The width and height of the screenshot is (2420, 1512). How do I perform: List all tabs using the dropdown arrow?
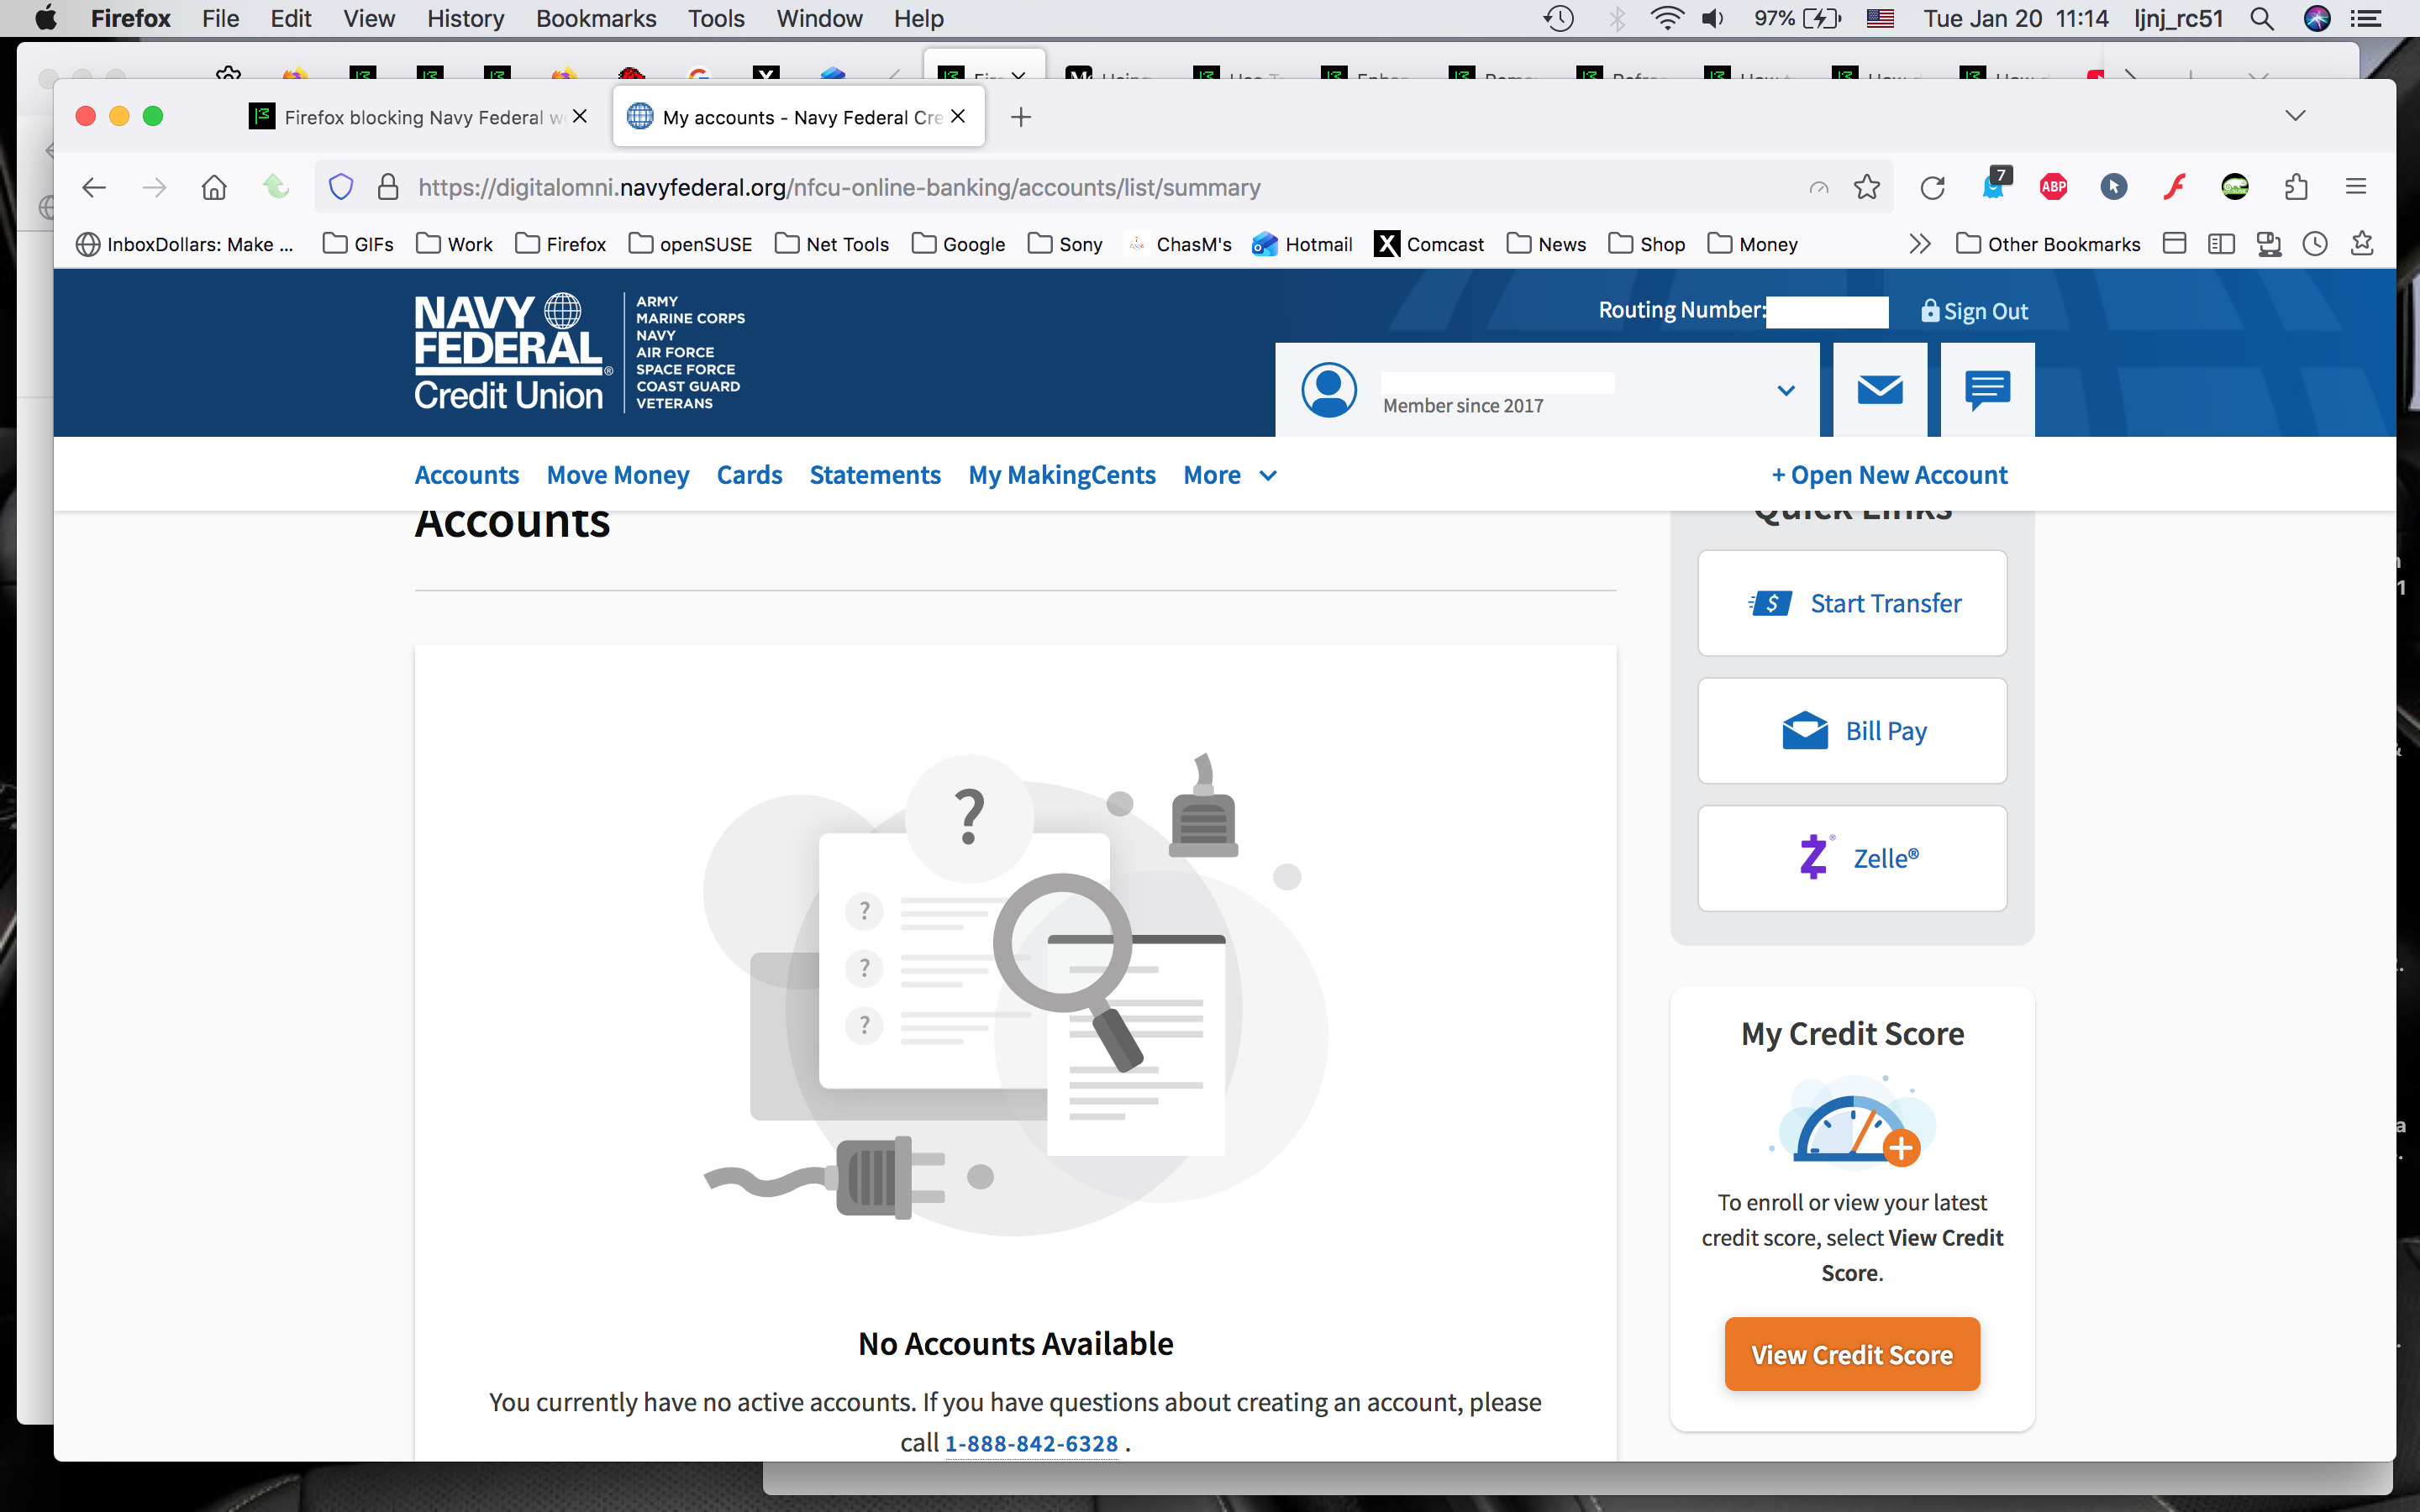[x=2295, y=116]
